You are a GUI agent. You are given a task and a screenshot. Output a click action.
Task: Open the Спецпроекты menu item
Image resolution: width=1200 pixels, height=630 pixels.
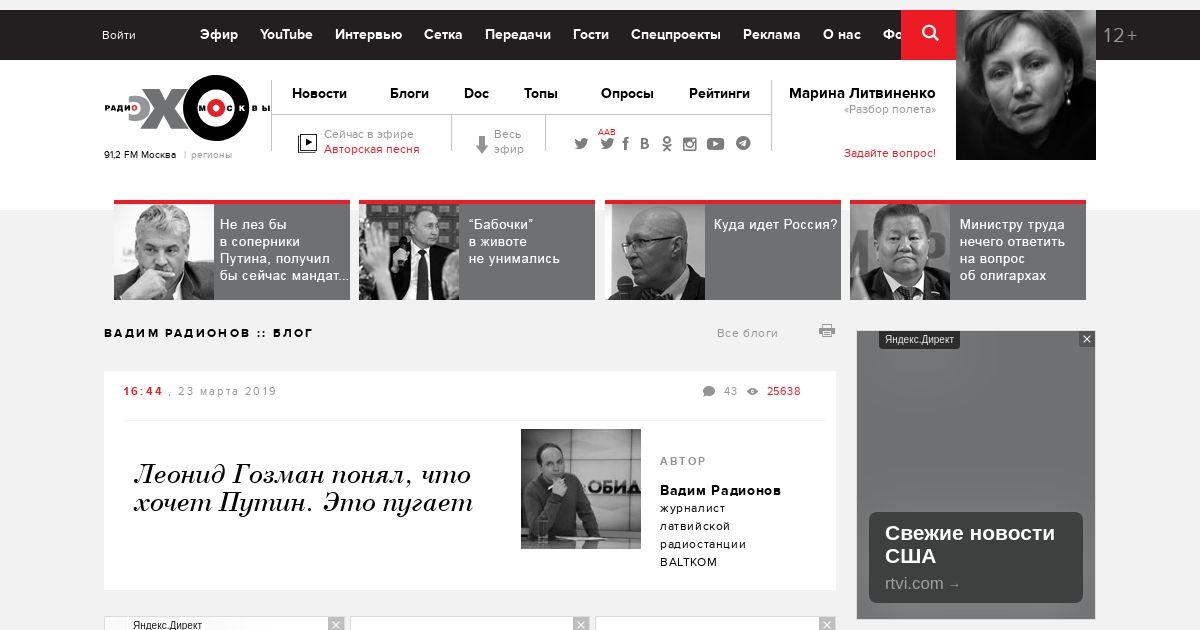point(676,34)
